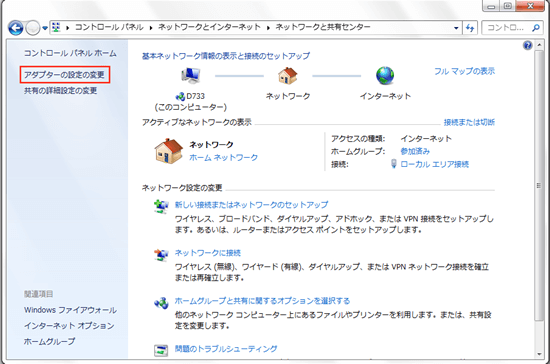Click the Back navigation arrow button
Image resolution: width=550 pixels, height=364 pixels.
point(16,28)
